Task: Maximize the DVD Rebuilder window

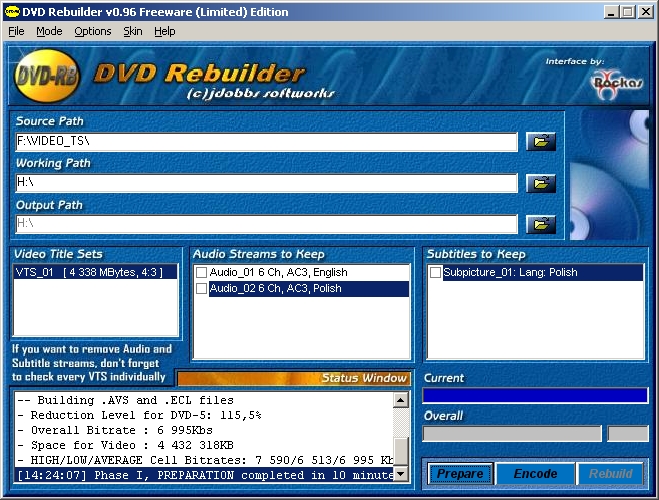Action: point(627,12)
